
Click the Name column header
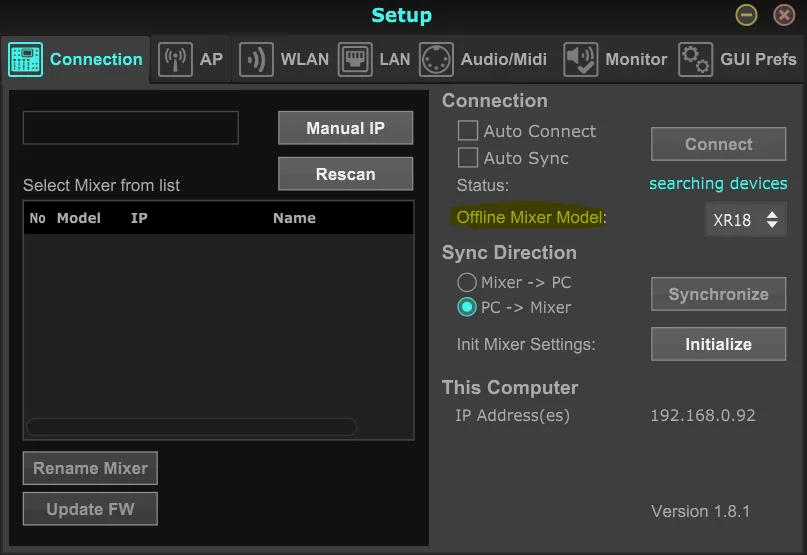tap(294, 218)
